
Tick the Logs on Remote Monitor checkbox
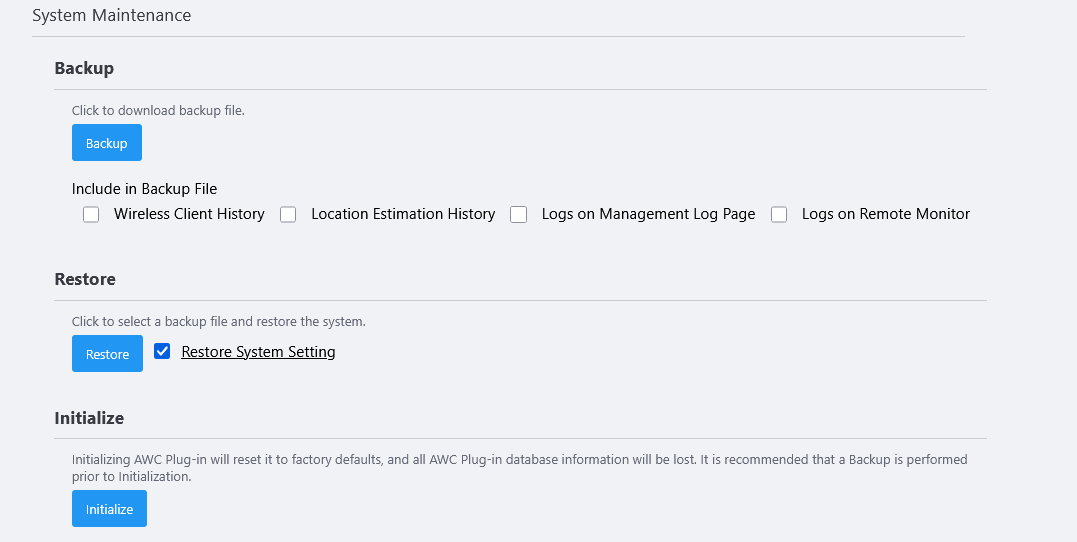[779, 214]
